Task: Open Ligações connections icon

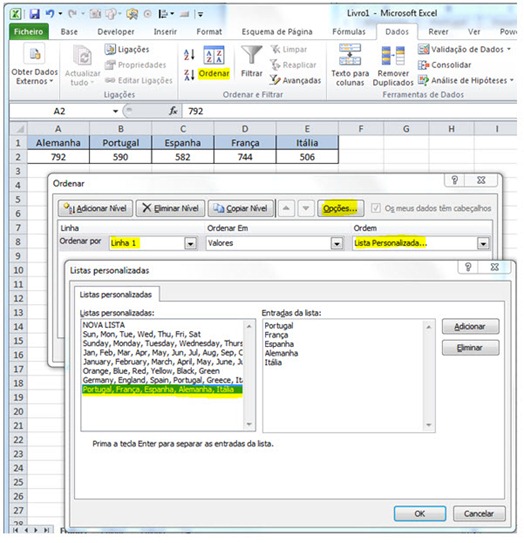Action: click(x=110, y=50)
